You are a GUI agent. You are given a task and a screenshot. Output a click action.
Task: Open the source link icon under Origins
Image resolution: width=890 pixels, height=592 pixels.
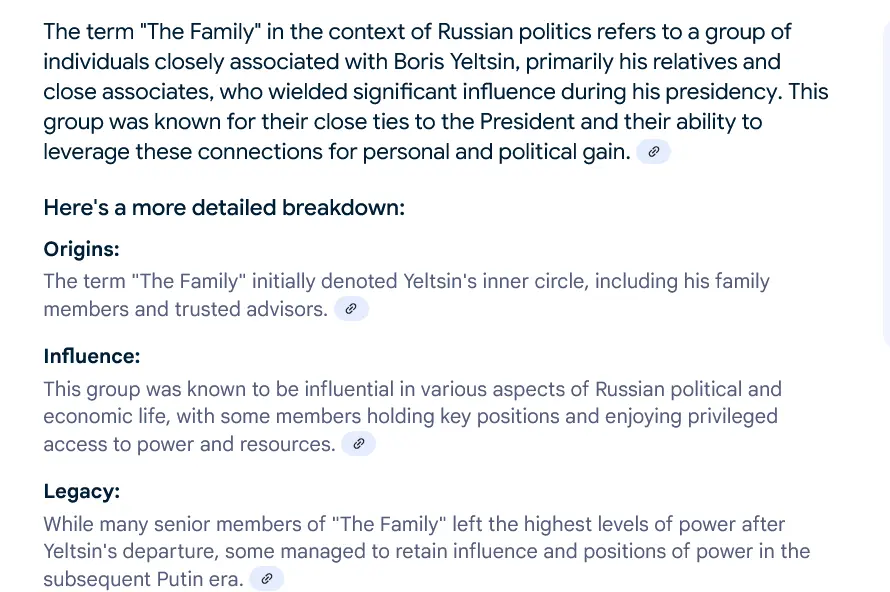tap(351, 309)
